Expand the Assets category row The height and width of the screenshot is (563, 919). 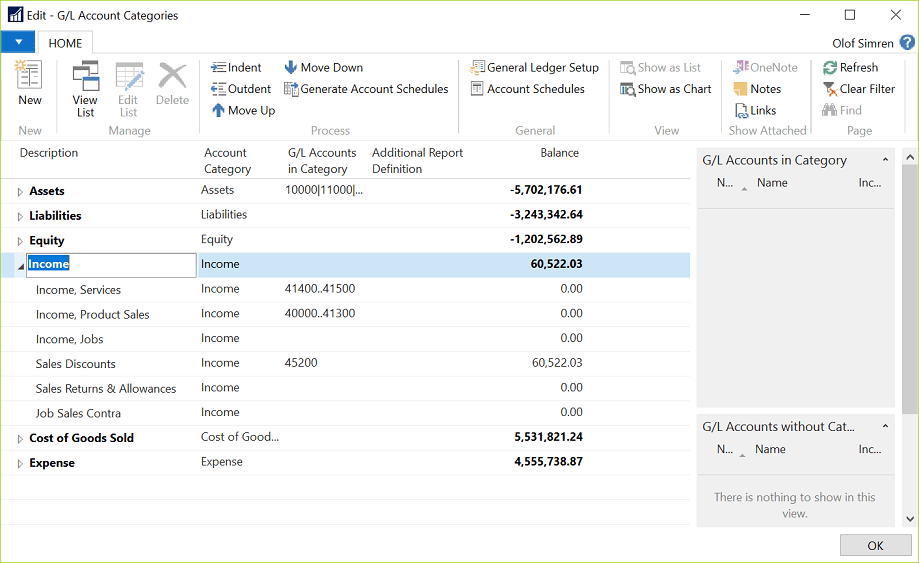point(20,191)
